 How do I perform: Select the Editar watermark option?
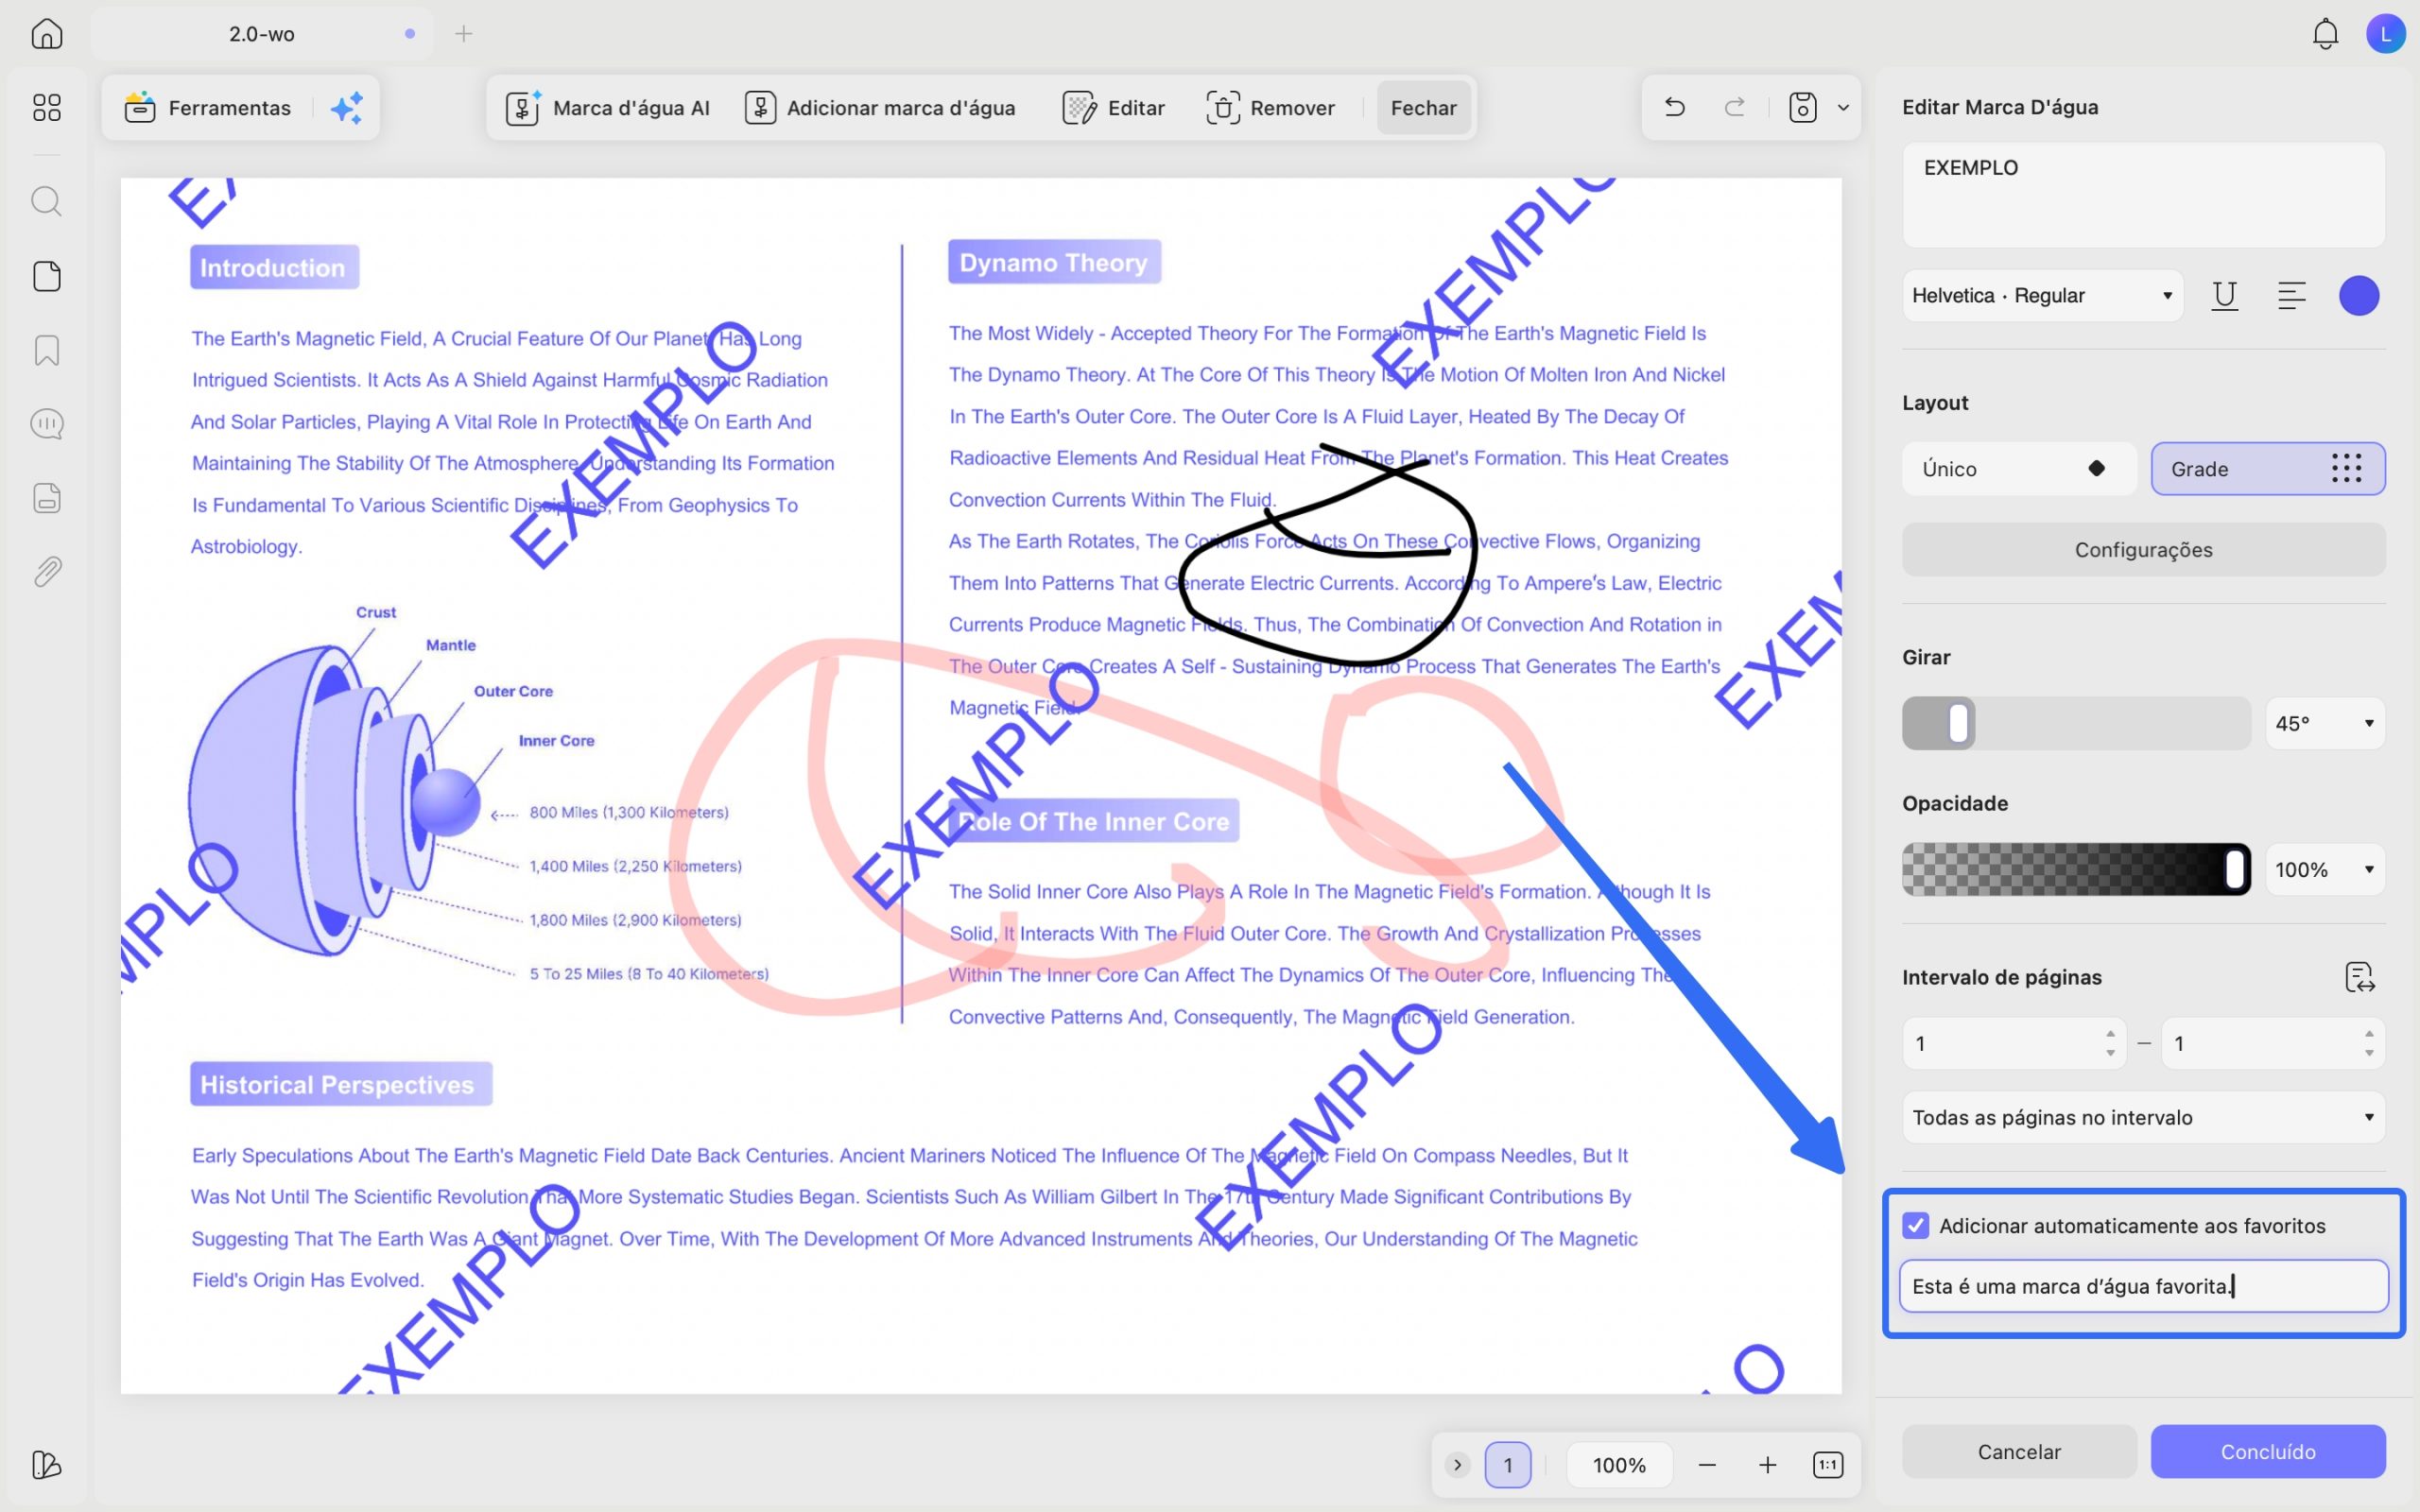tap(1113, 108)
